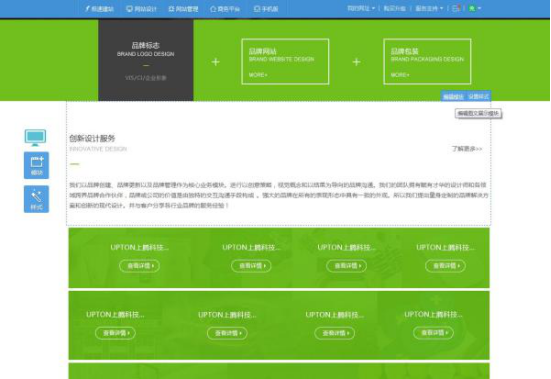Expand the 服务支持 dropdown
This screenshot has height=379, width=551.
click(429, 8)
